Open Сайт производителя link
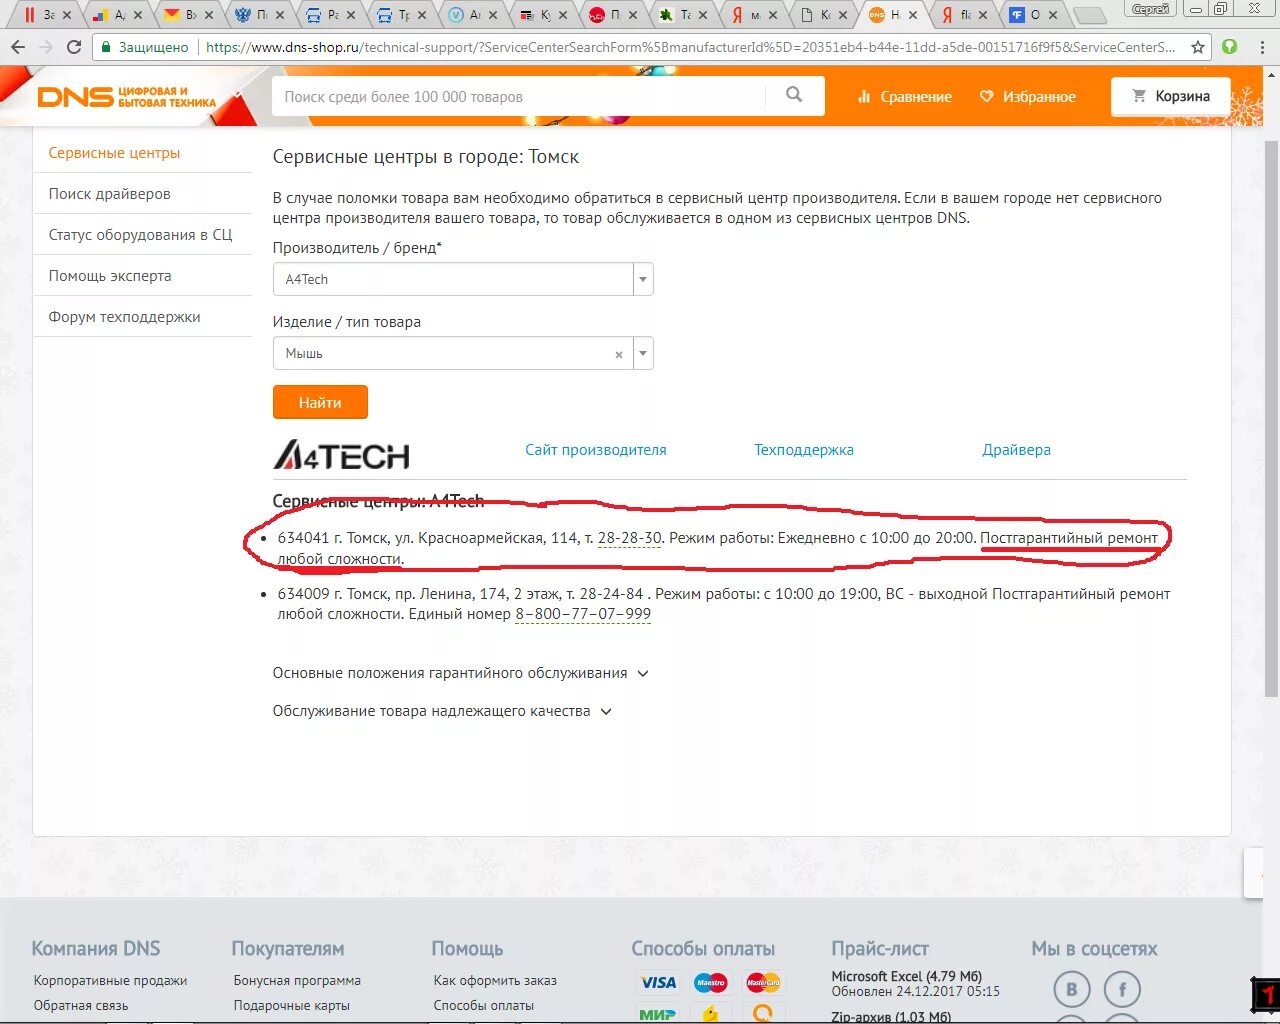Viewport: 1280px width, 1024px height. point(596,450)
